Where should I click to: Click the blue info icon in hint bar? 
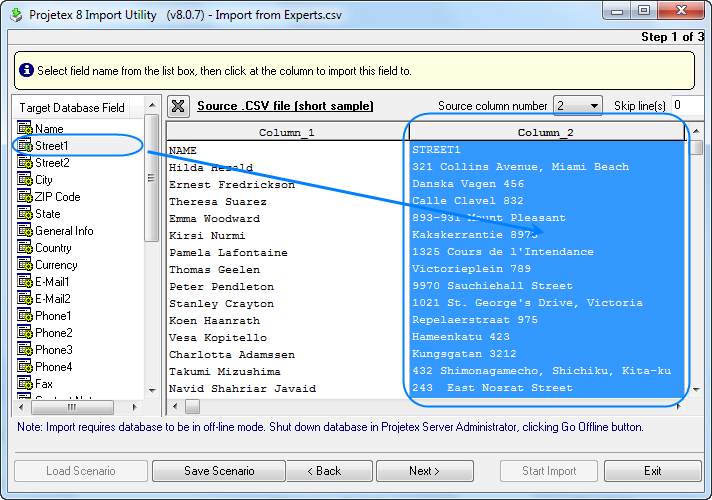pos(26,70)
